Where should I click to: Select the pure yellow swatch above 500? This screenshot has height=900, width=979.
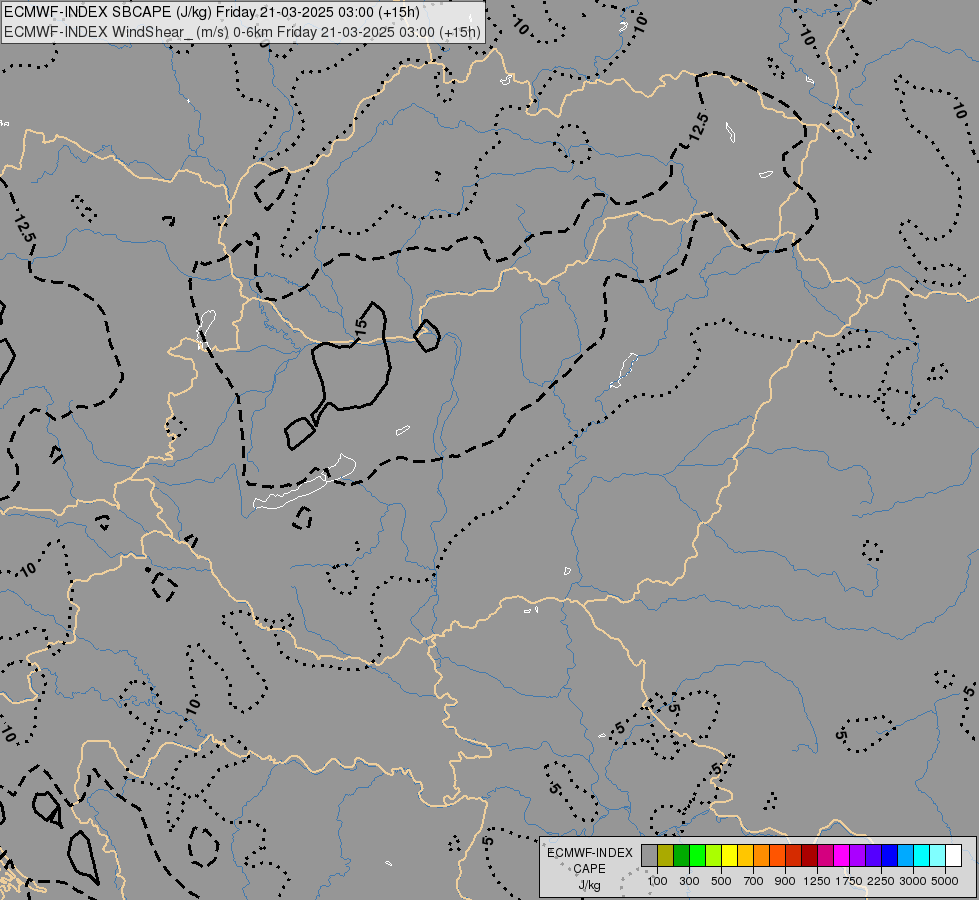730,855
